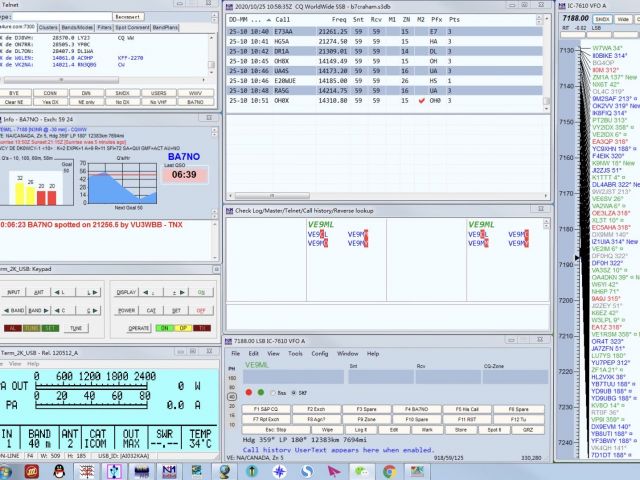
Task: Click the TUNE button on Keypad
Action: (x=76, y=328)
